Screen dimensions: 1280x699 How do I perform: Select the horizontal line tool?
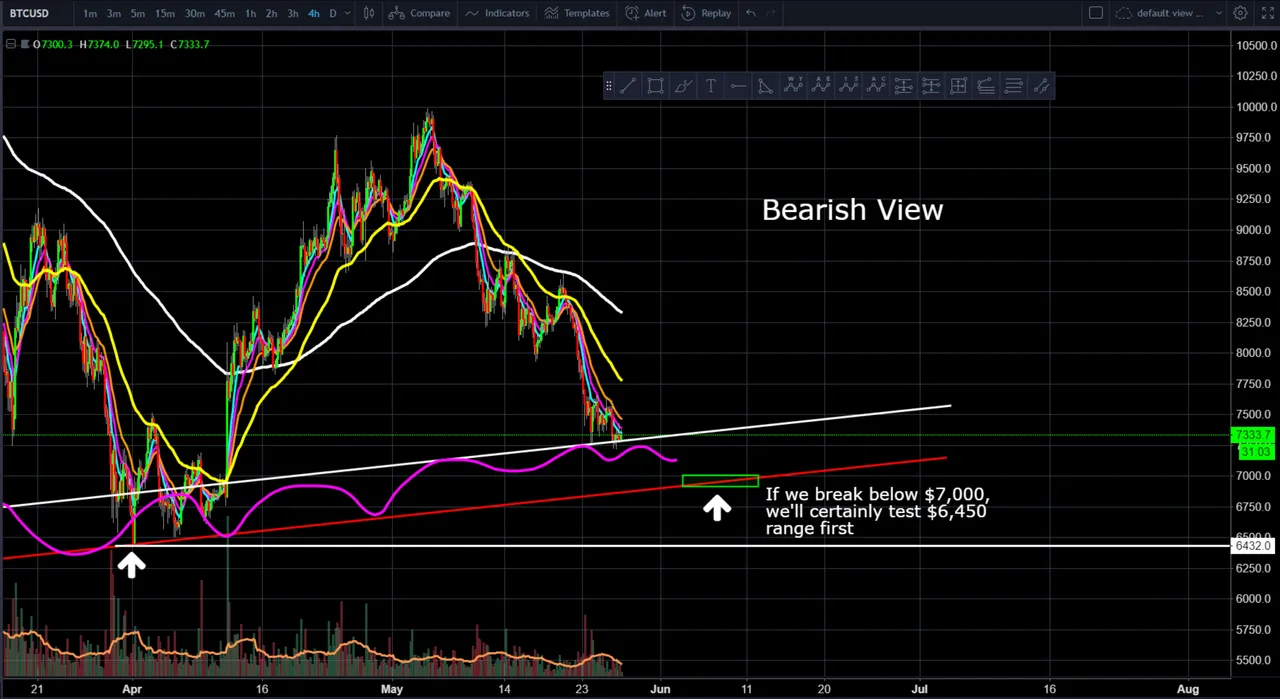(x=738, y=87)
